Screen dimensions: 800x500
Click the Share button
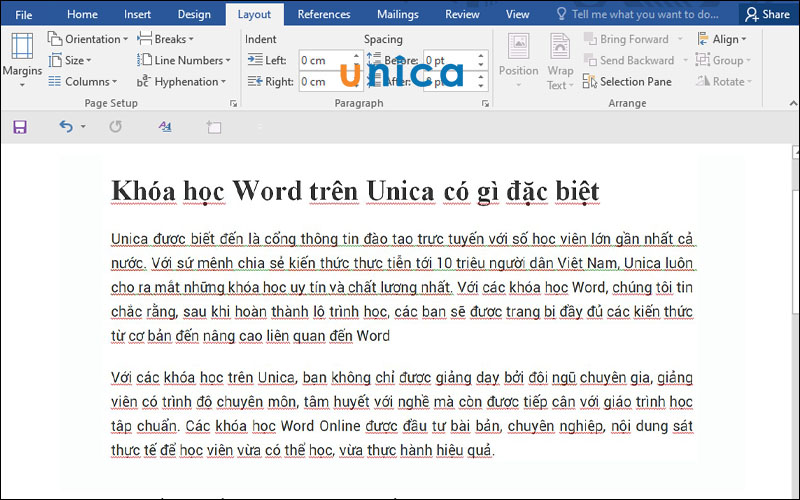click(x=767, y=14)
